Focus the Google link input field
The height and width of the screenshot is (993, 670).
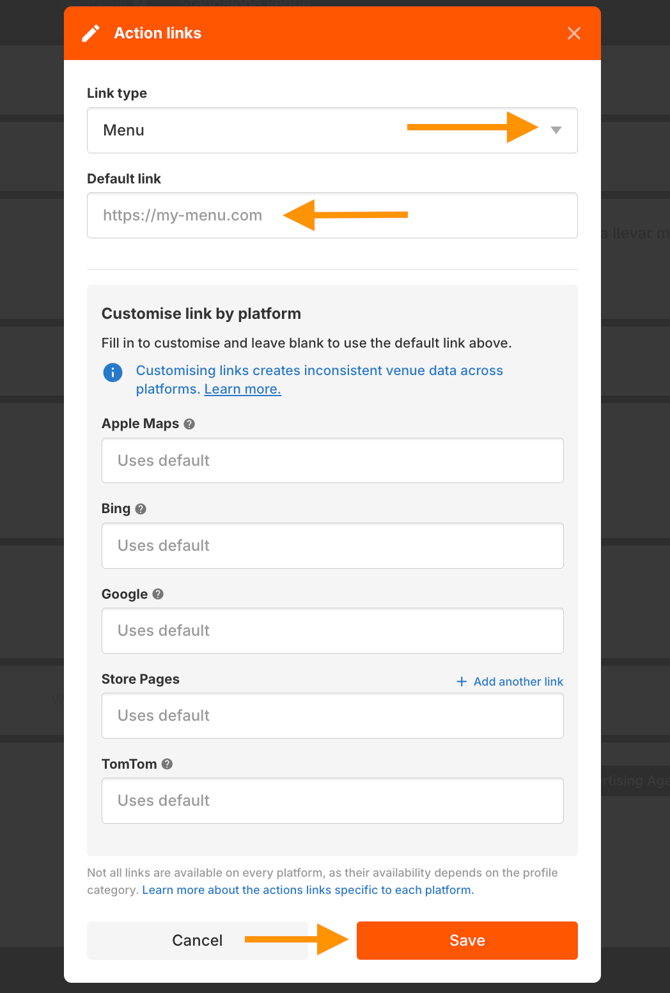[x=332, y=631]
